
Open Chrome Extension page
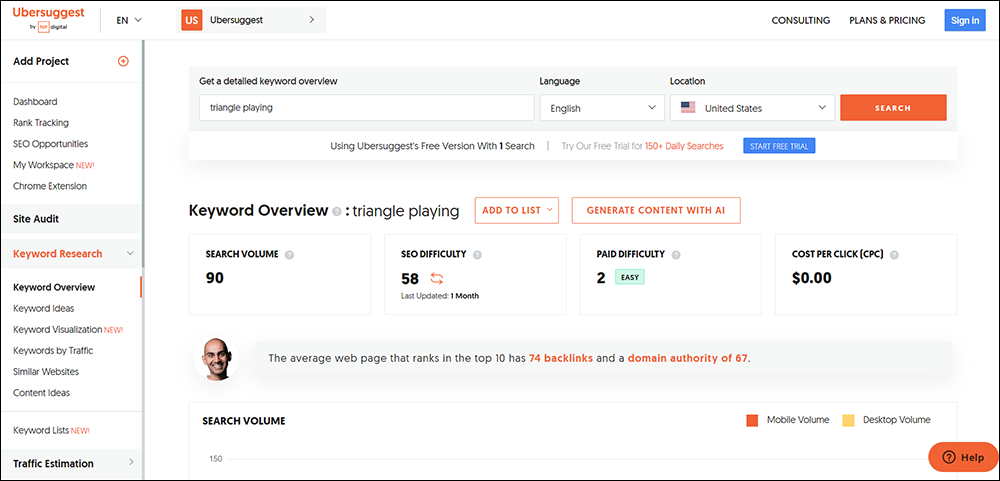(x=50, y=186)
